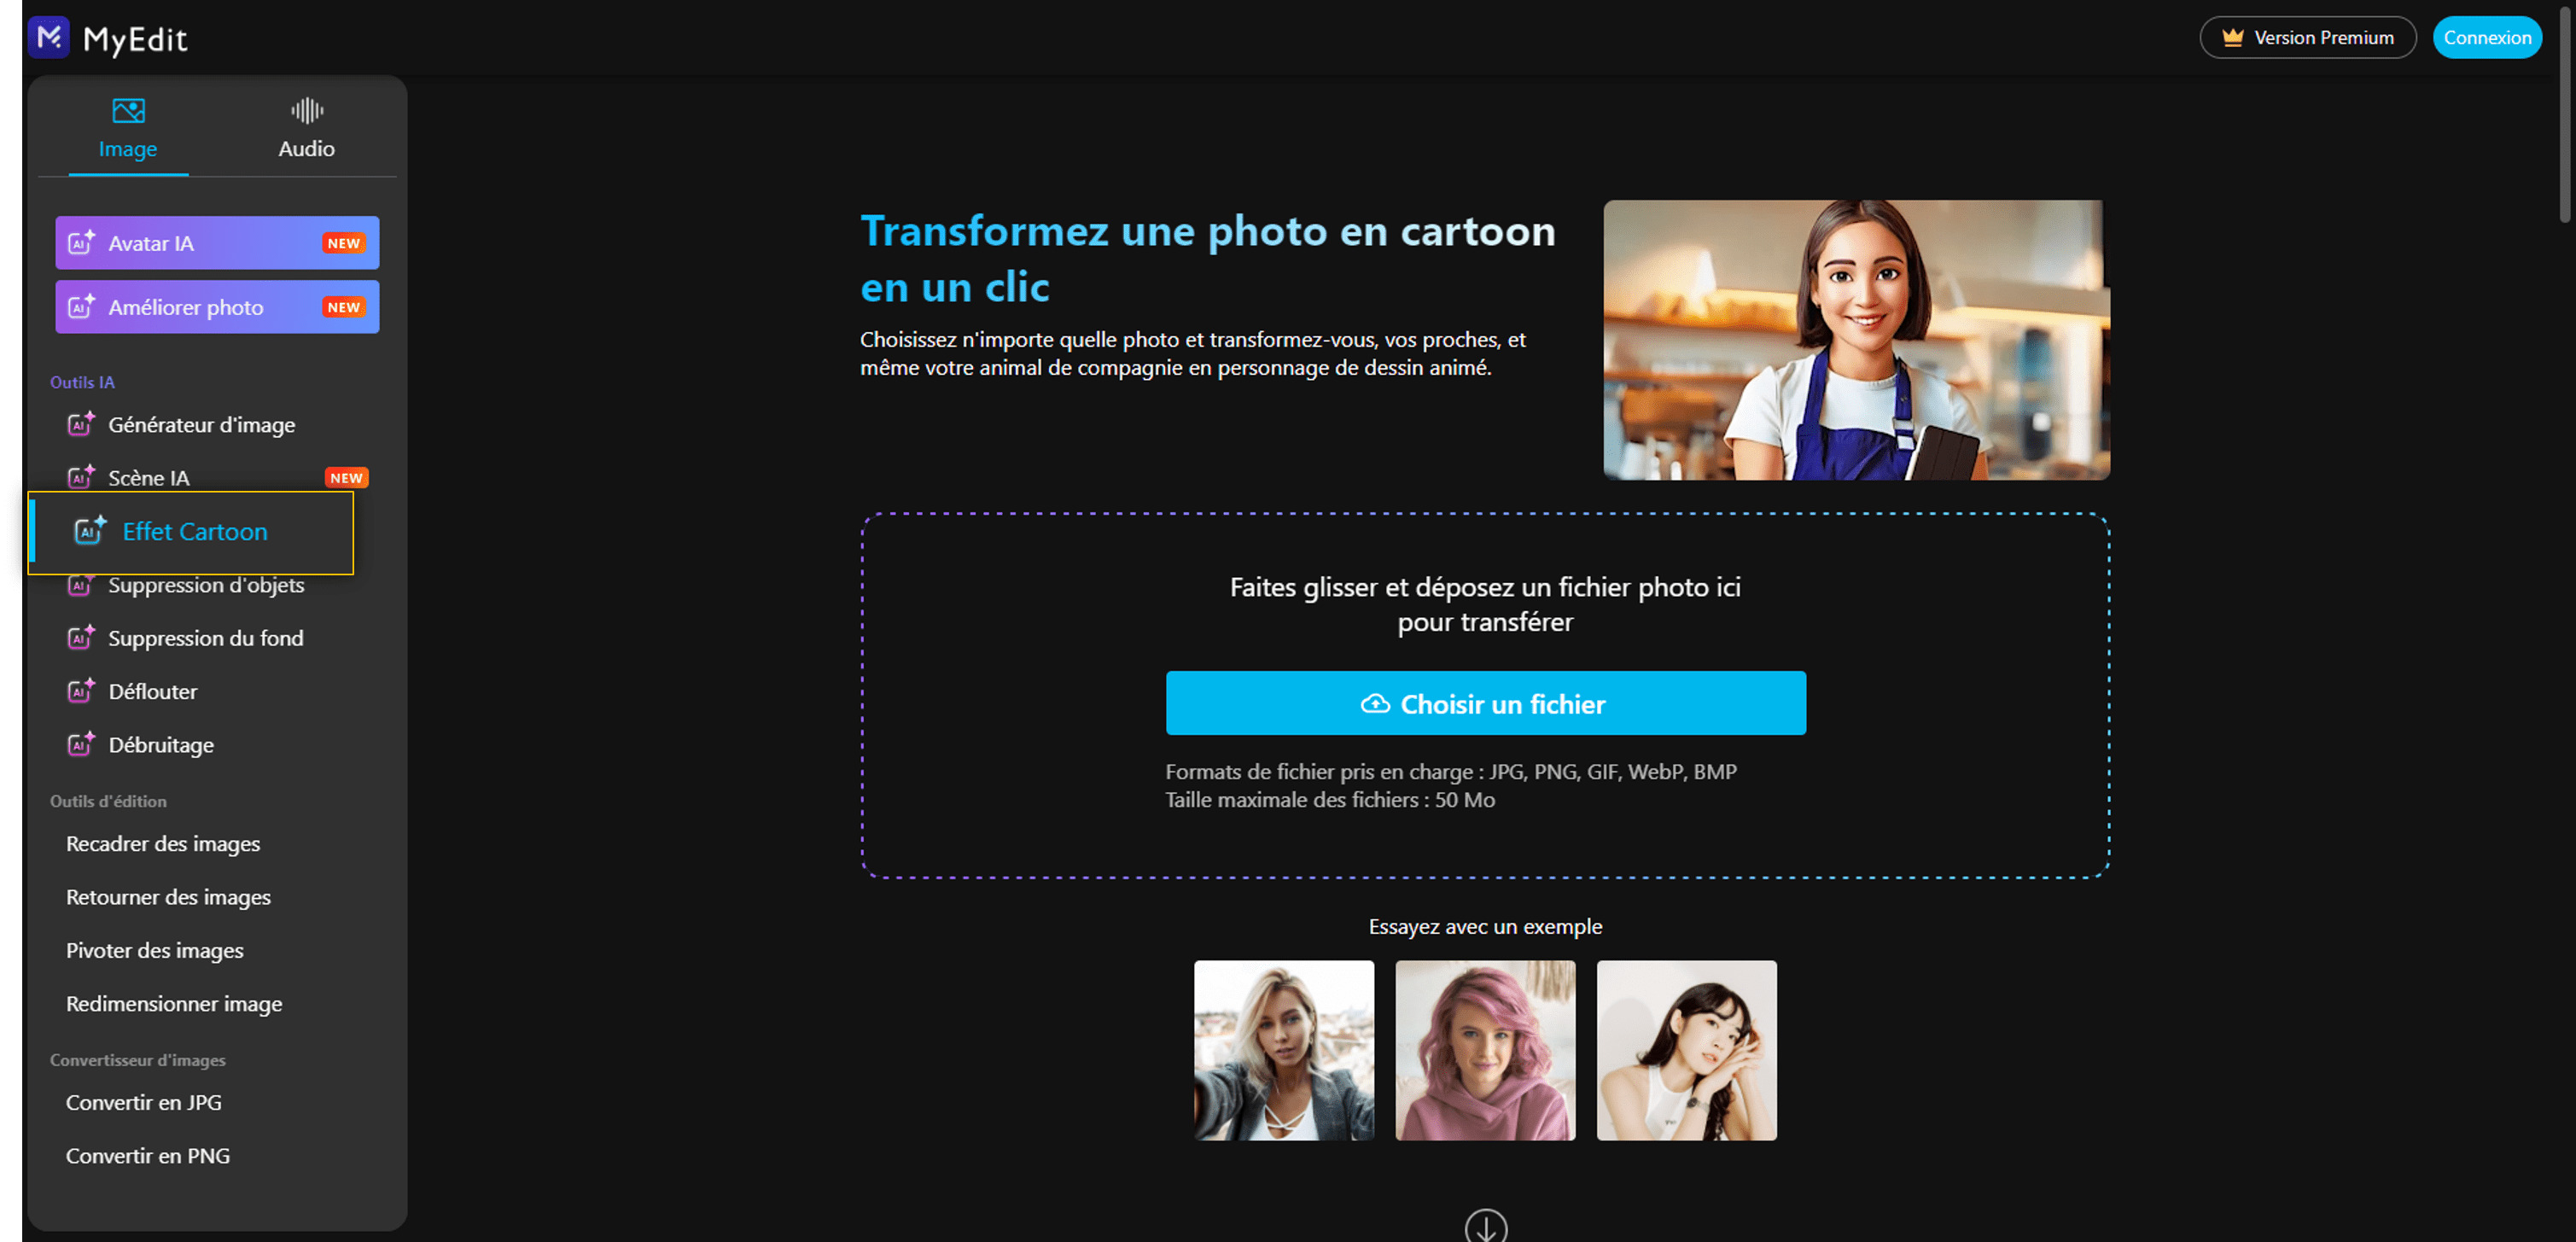This screenshot has width=2576, height=1242.
Task: Select the pink-haired woman example photo
Action: (x=1485, y=1050)
